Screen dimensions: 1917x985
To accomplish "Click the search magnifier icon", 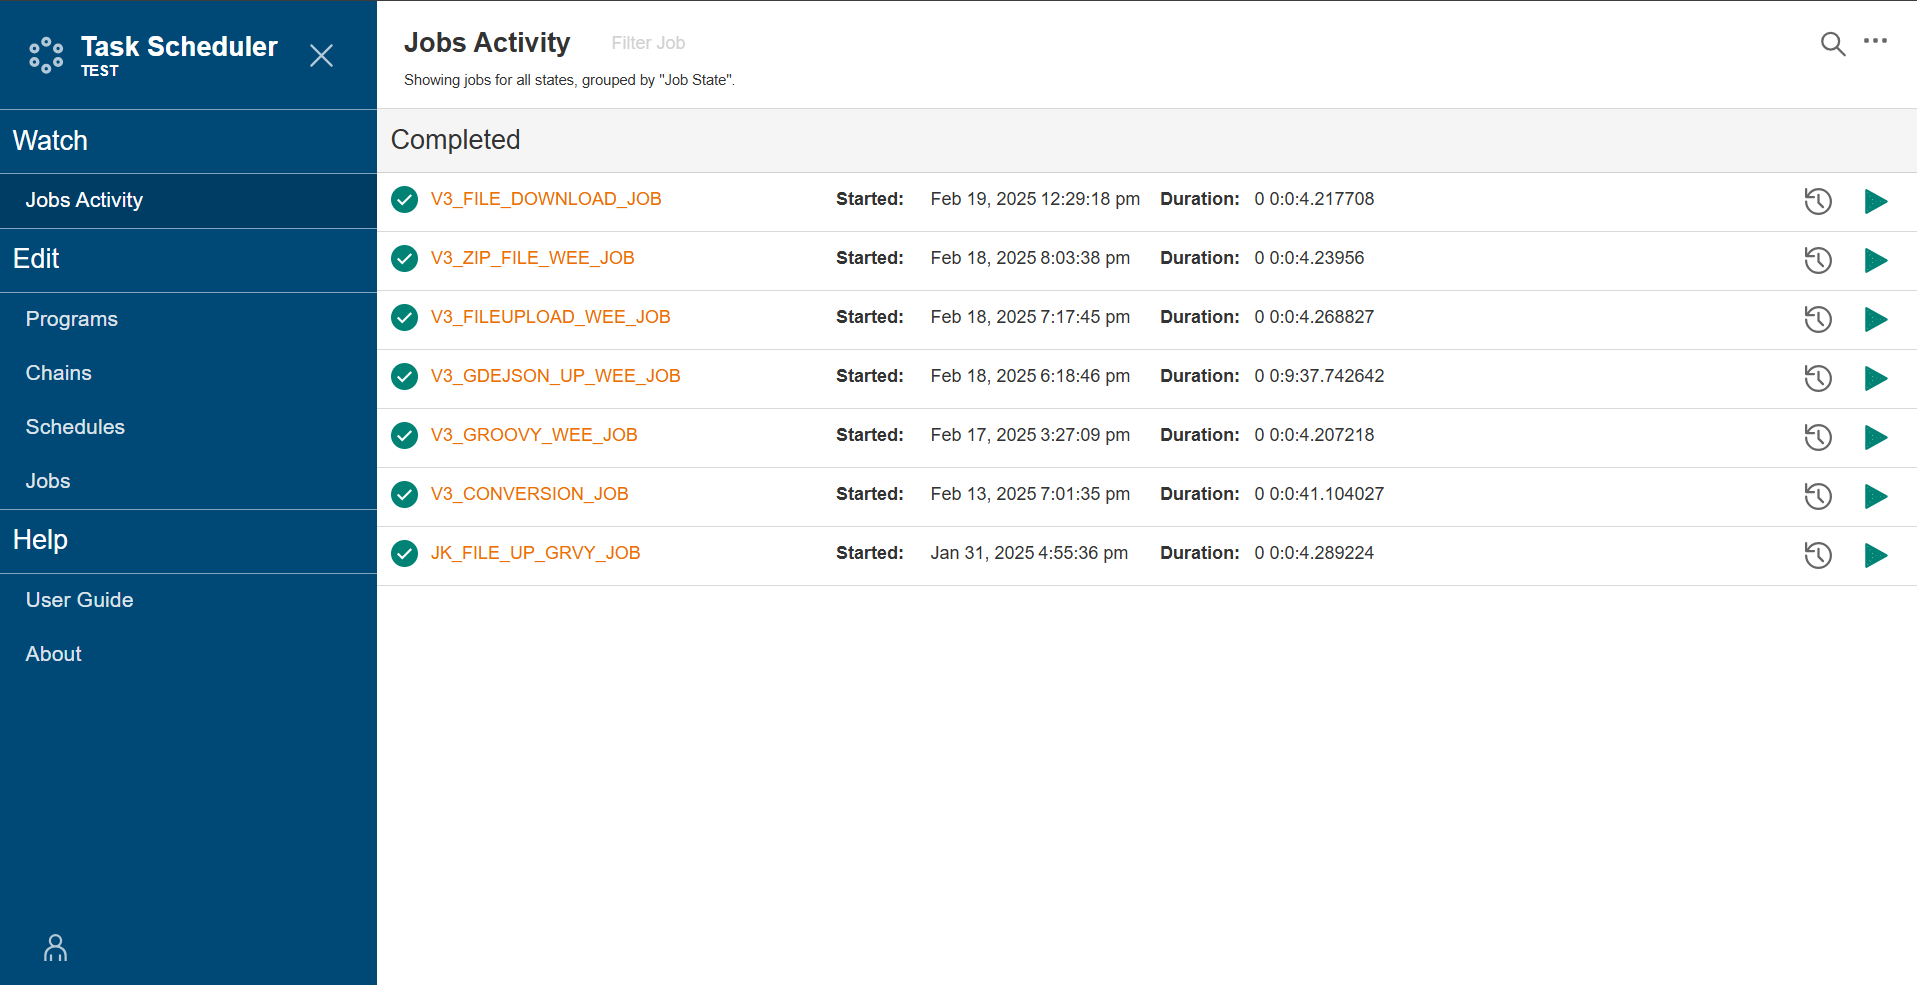I will click(x=1832, y=44).
